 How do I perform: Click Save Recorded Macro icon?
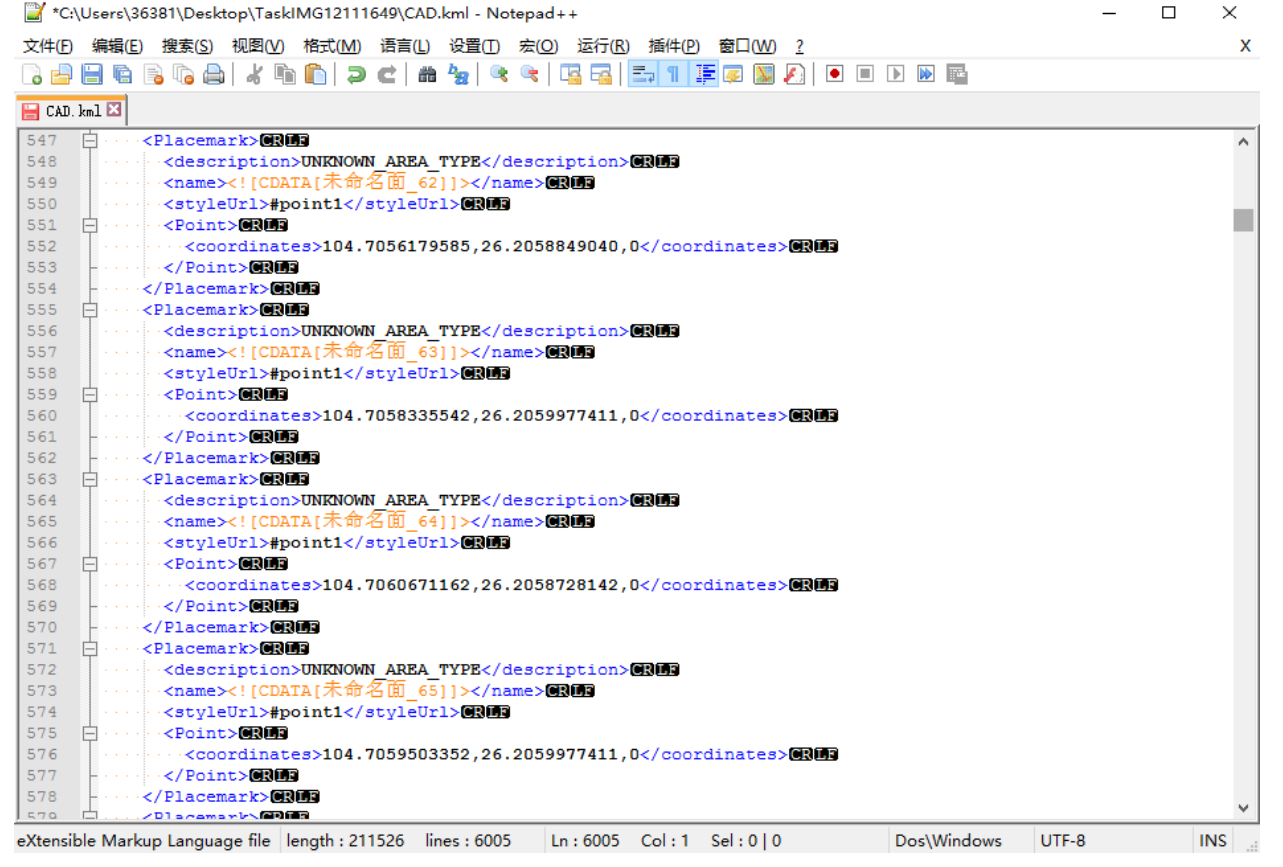957,74
